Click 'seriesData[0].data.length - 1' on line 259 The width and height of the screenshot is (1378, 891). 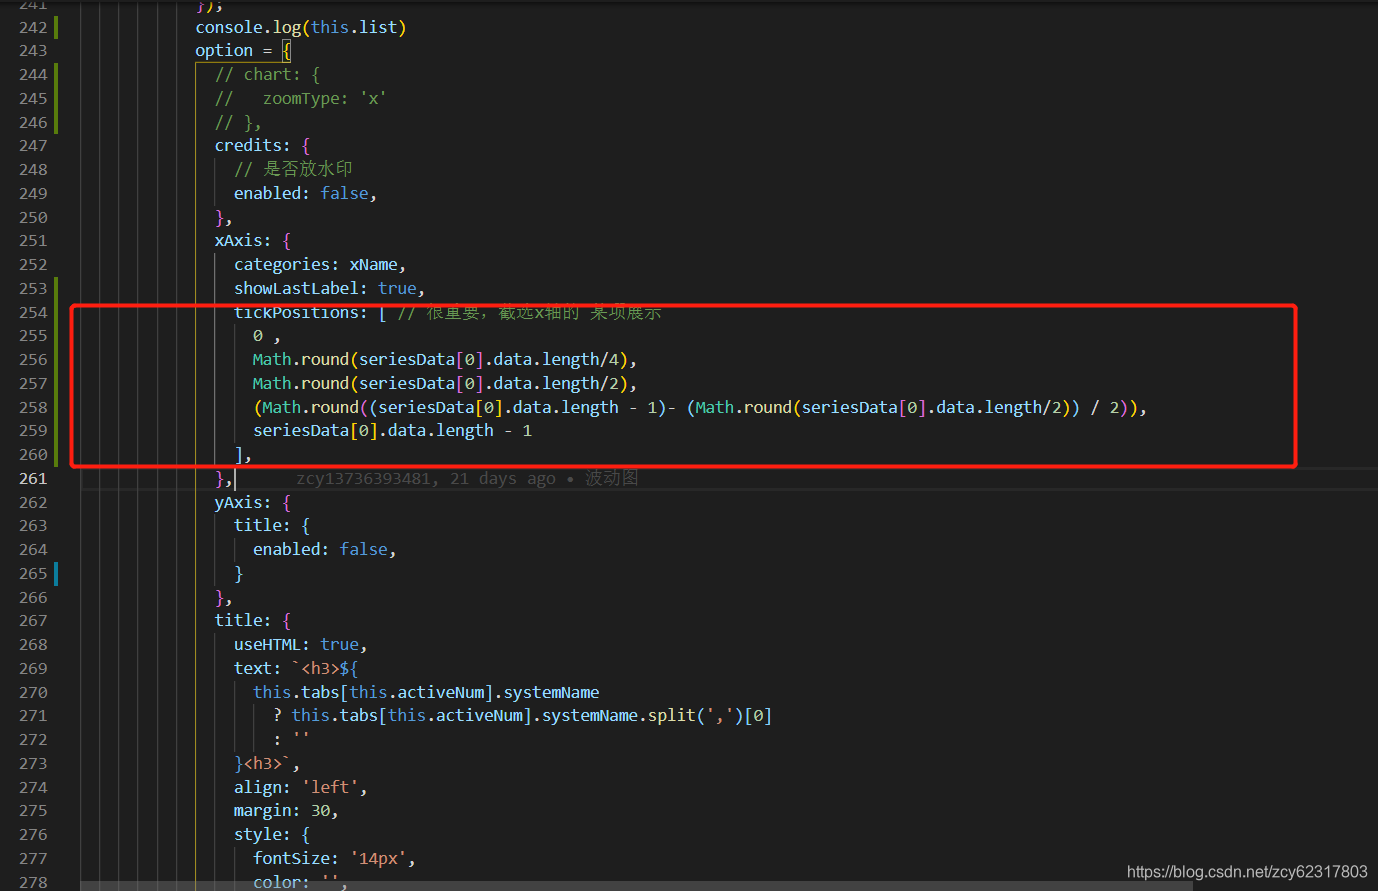[x=392, y=430]
